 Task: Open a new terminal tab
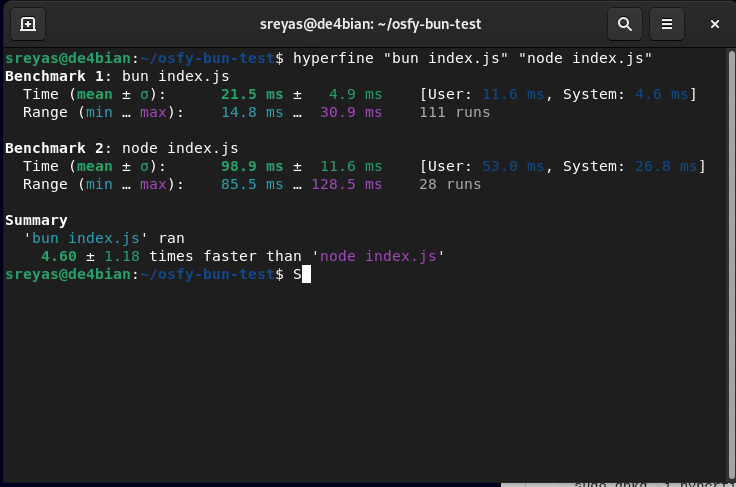28,24
